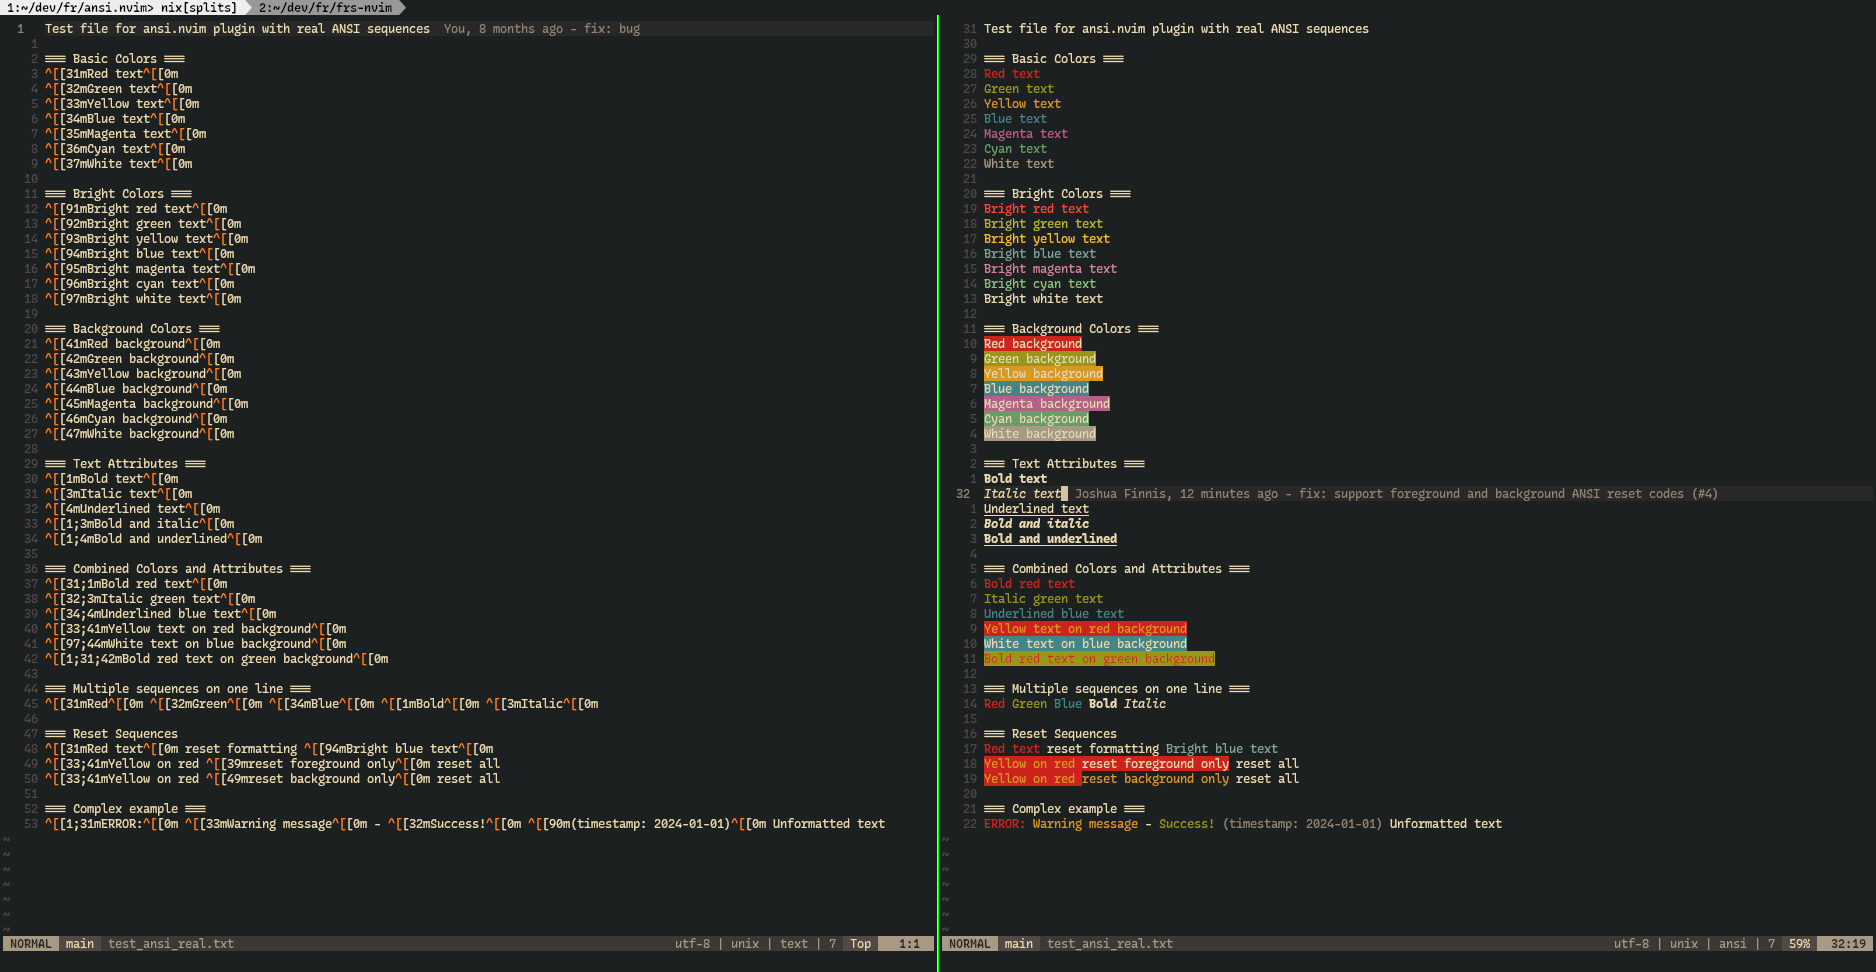Click line number 53 in left gutter
Screen dimensions: 1876x972
(x=30, y=824)
